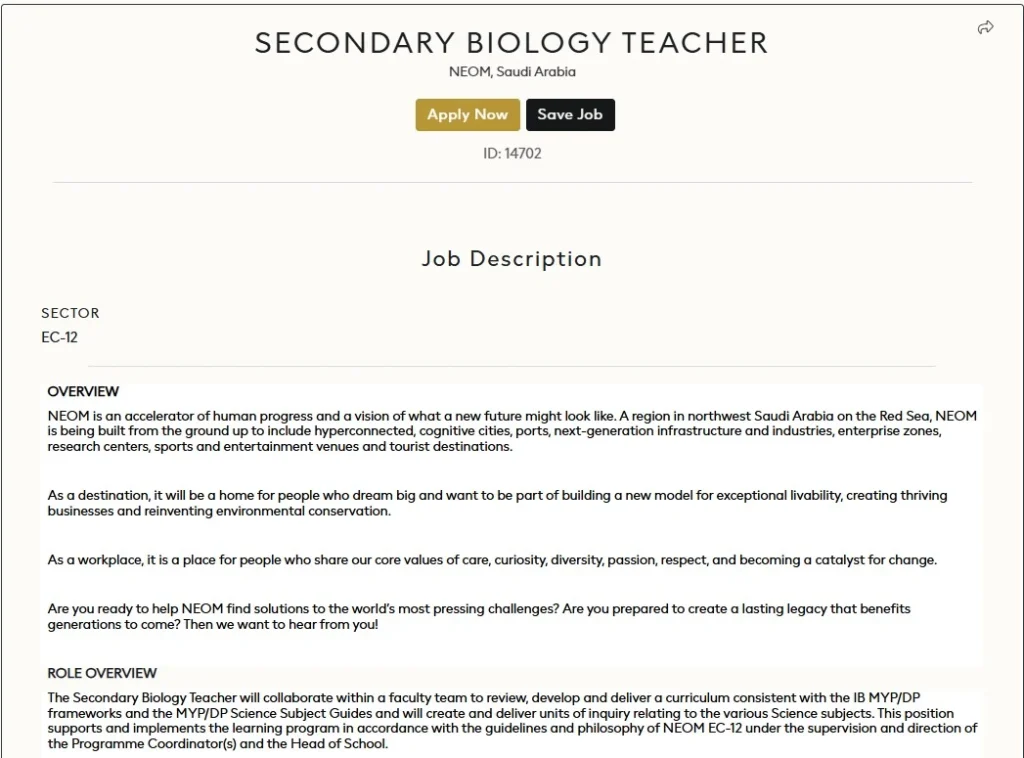Click the Job Description heading
Viewport: 1024px width, 758px height.
511,259
